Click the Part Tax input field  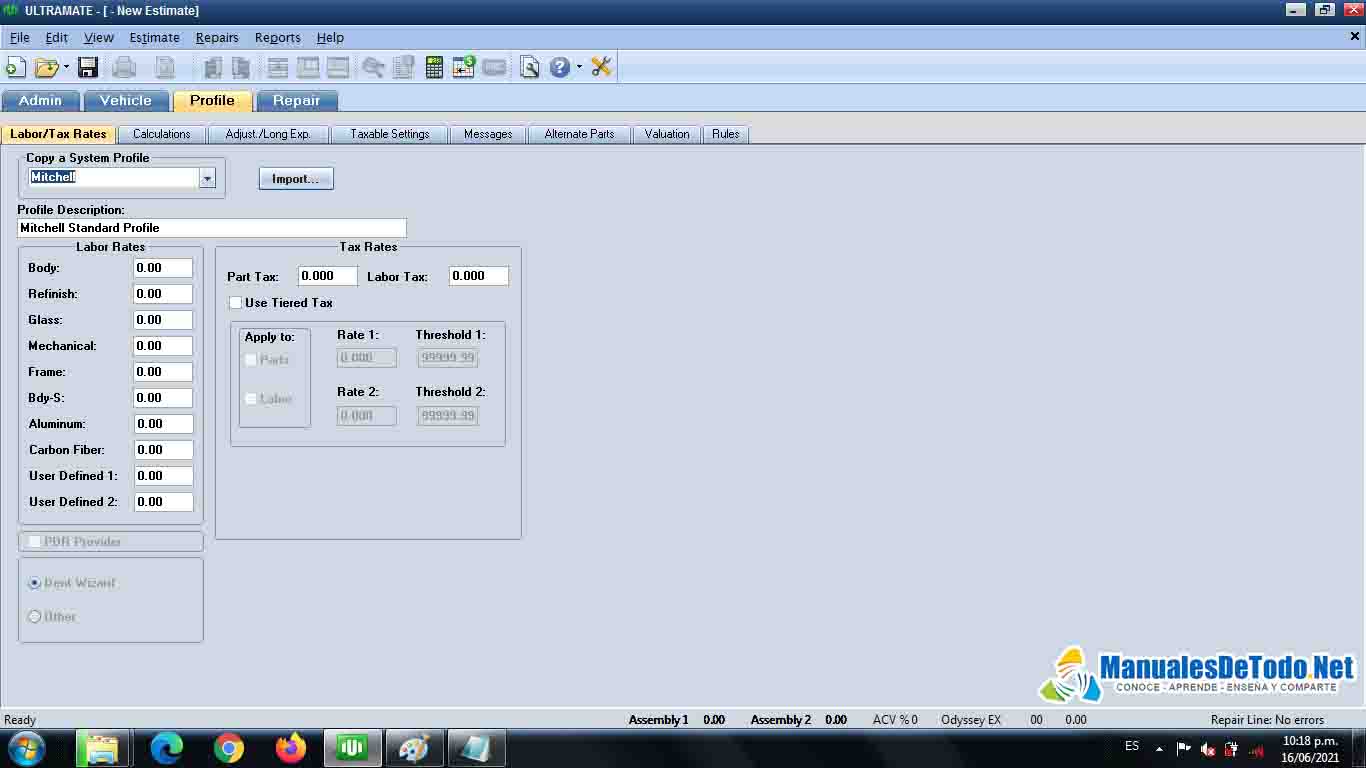pos(328,276)
